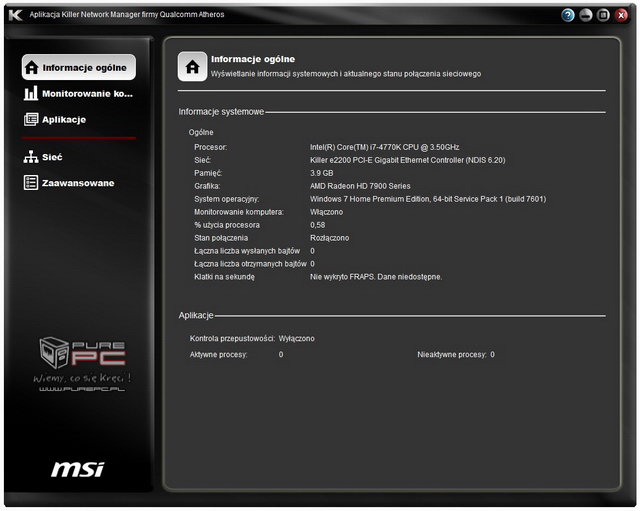Click the System operacyjny: label

tap(227, 199)
